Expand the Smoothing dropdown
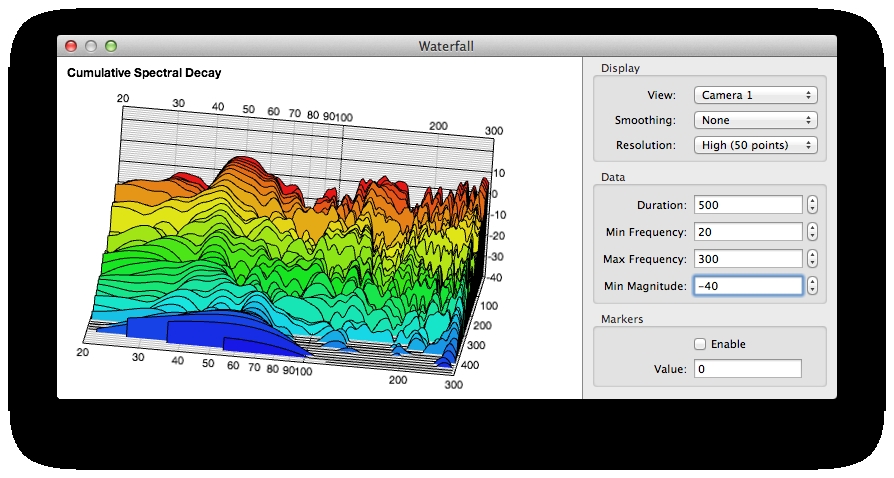This screenshot has height=478, width=894. tap(755, 120)
